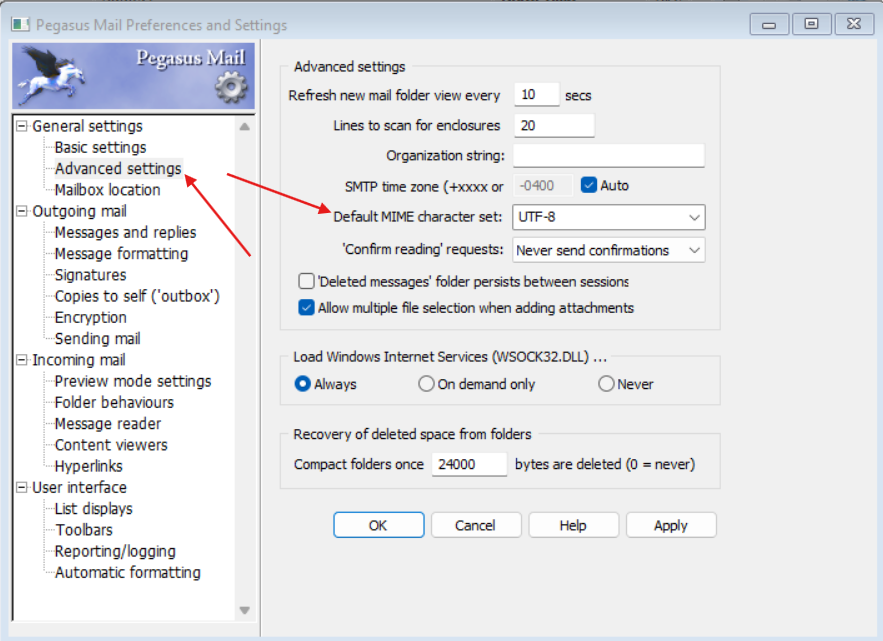Open the Signatures settings page
The image size is (883, 641).
90,275
